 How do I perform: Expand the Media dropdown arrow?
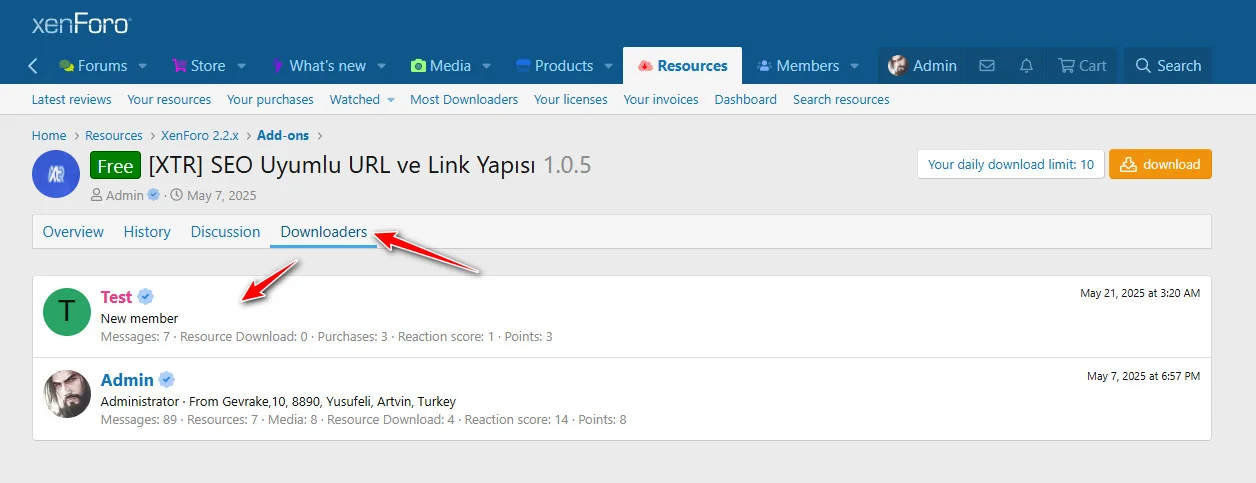pos(487,66)
